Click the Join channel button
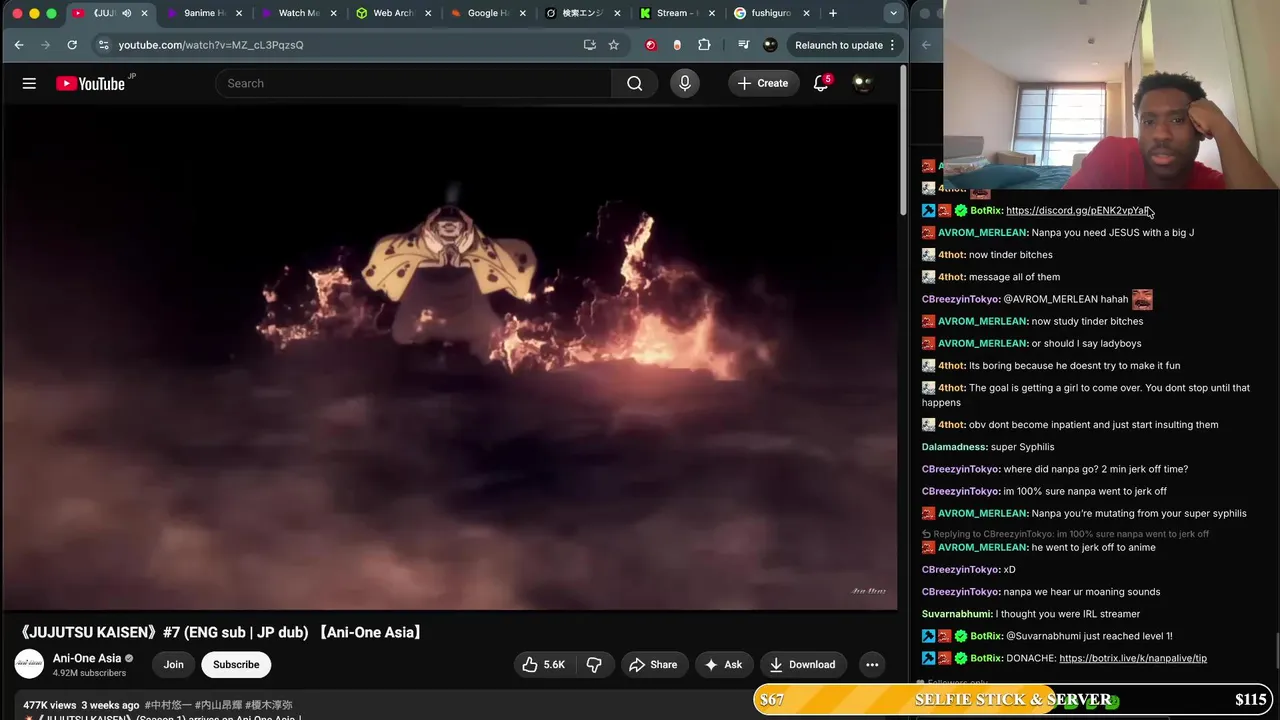 tap(174, 665)
